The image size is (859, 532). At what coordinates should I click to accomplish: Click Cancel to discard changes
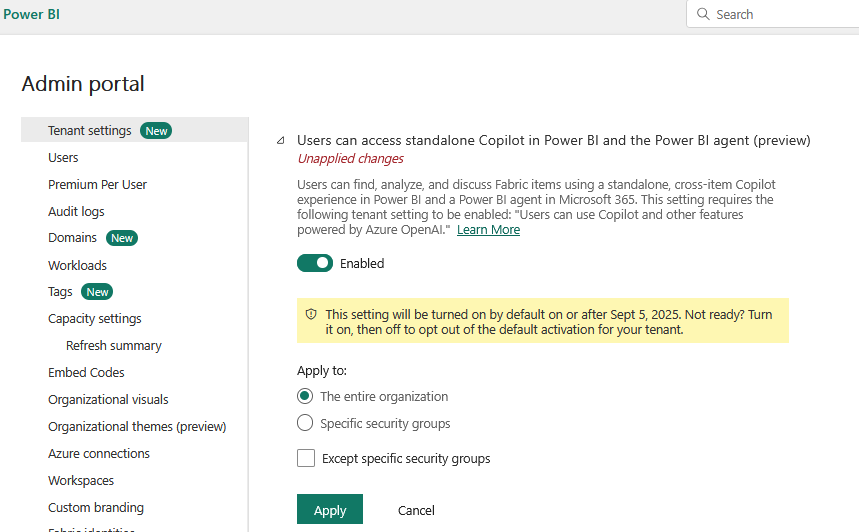click(x=416, y=510)
